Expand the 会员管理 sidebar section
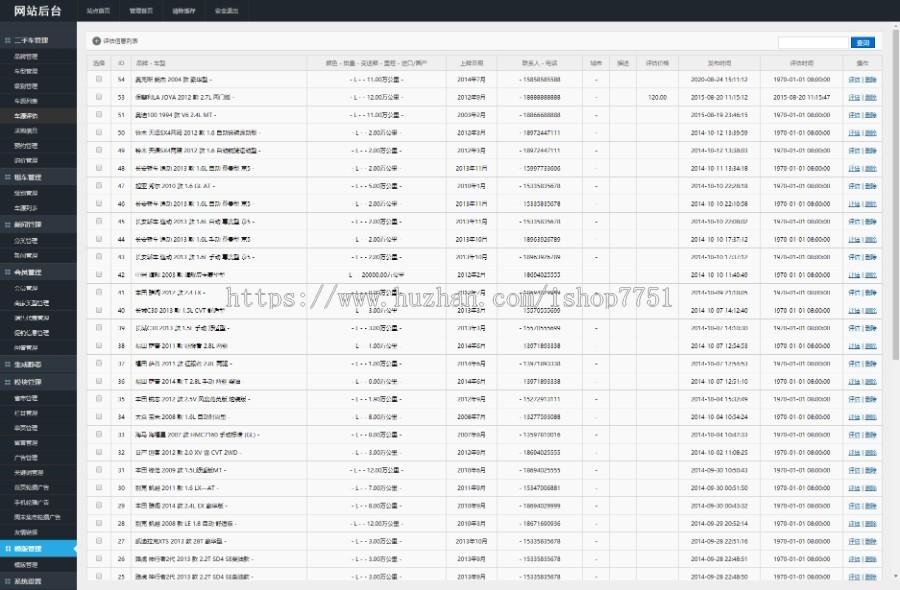This screenshot has height=590, width=900. coord(38,272)
